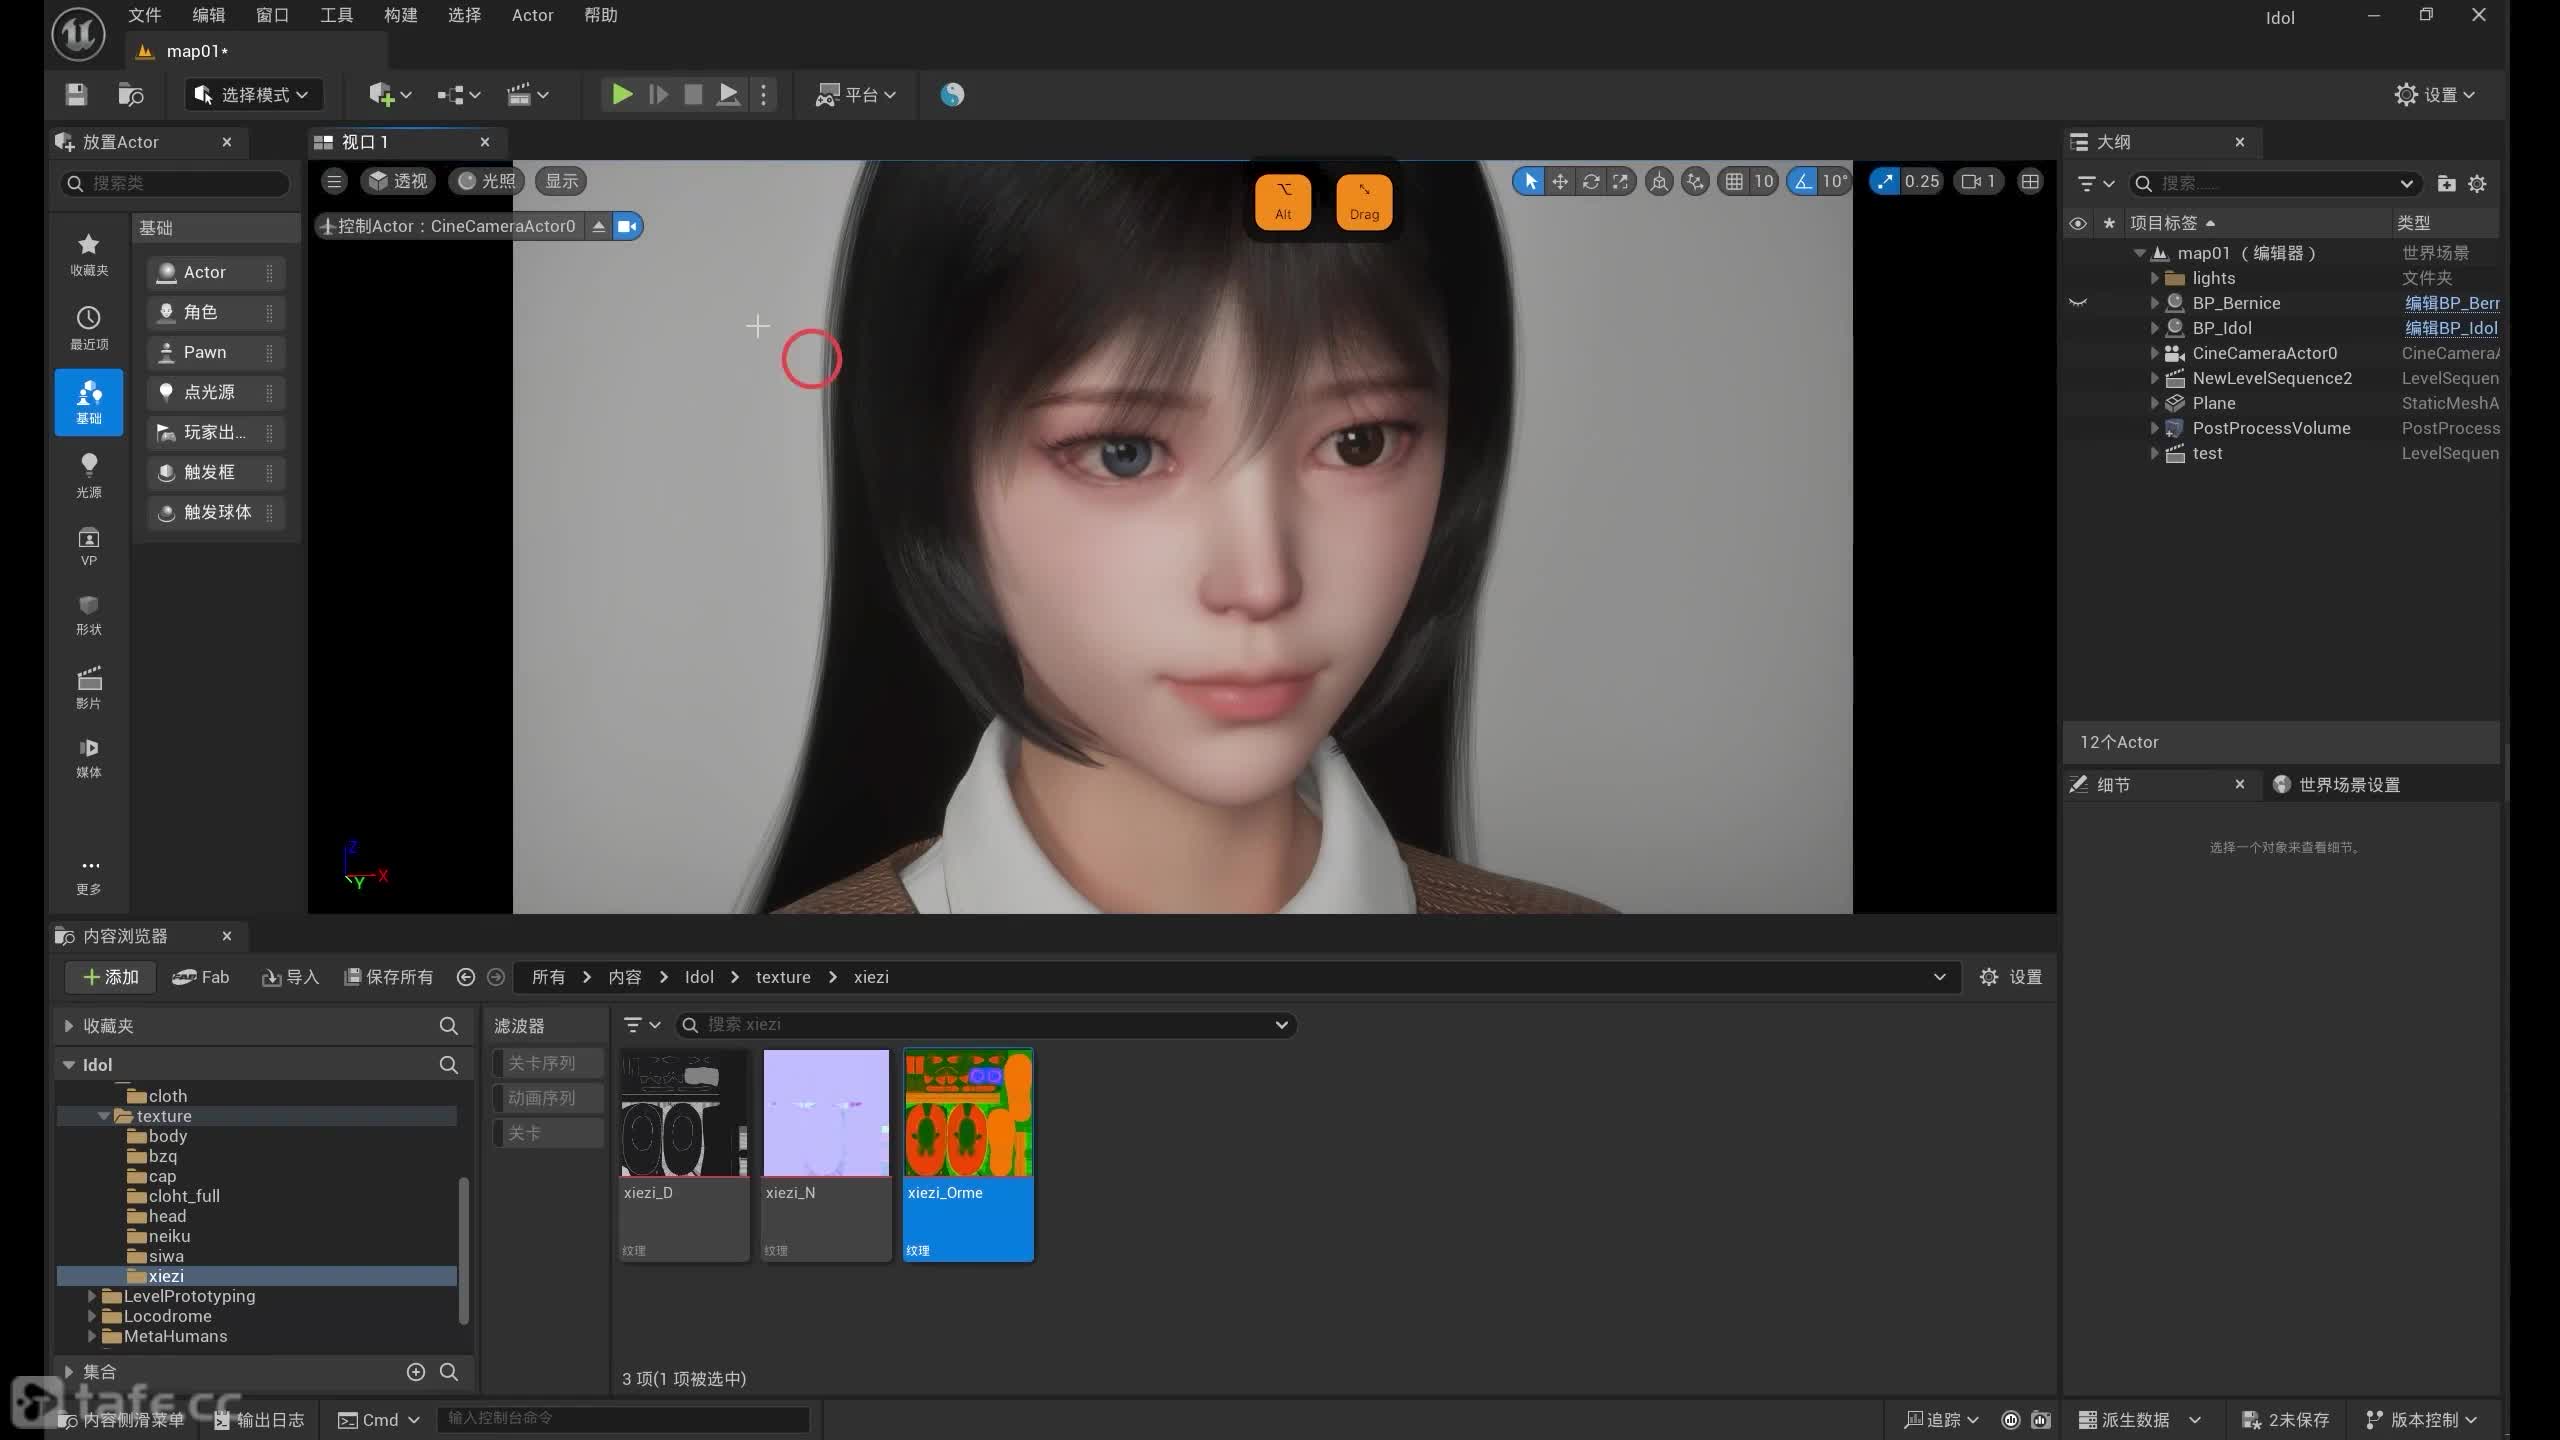Click the Fab button in content browser

(200, 977)
